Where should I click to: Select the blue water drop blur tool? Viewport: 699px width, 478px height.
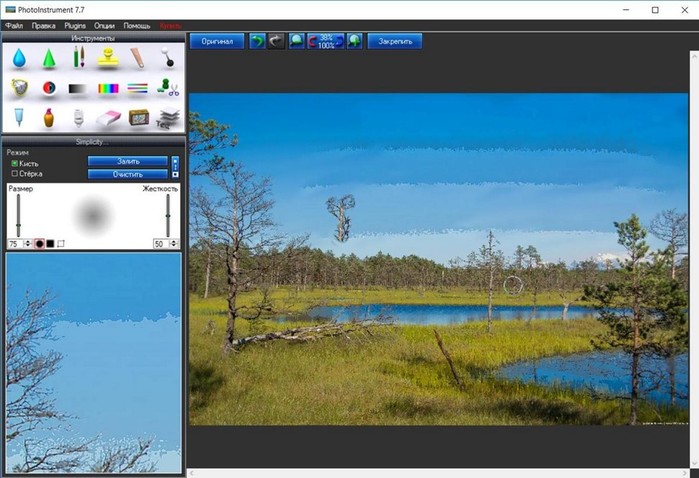pos(19,58)
